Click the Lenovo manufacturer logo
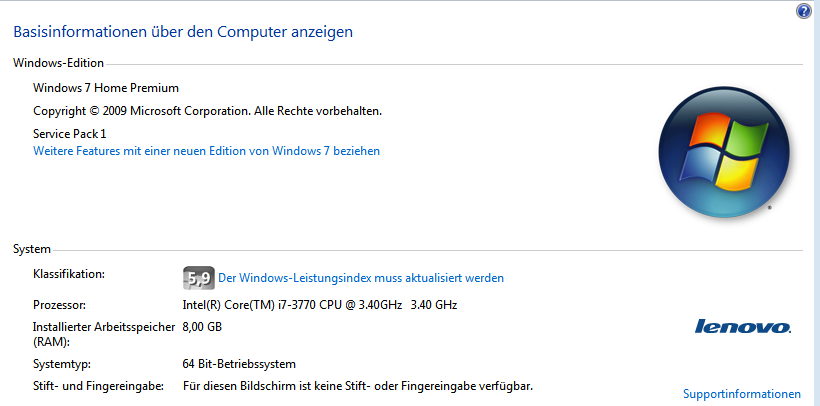This screenshot has height=406, width=820. (743, 327)
